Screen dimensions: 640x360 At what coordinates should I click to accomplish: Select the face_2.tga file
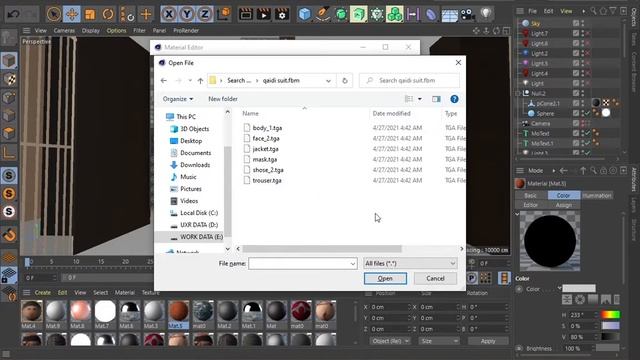266,138
